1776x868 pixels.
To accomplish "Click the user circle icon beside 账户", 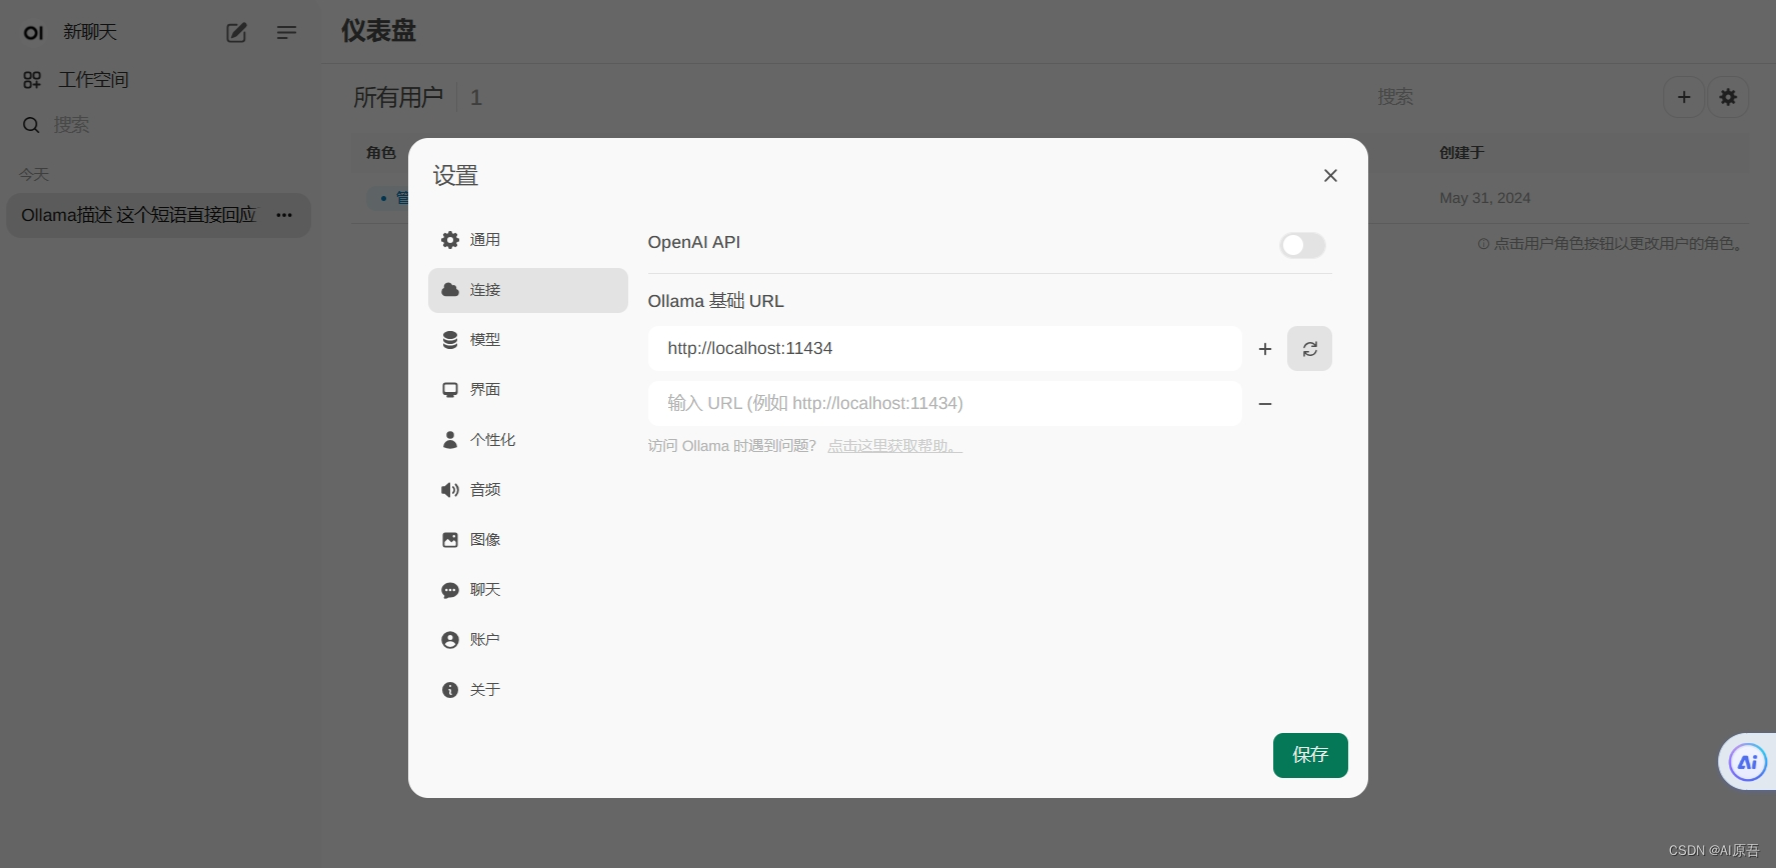I will point(450,640).
